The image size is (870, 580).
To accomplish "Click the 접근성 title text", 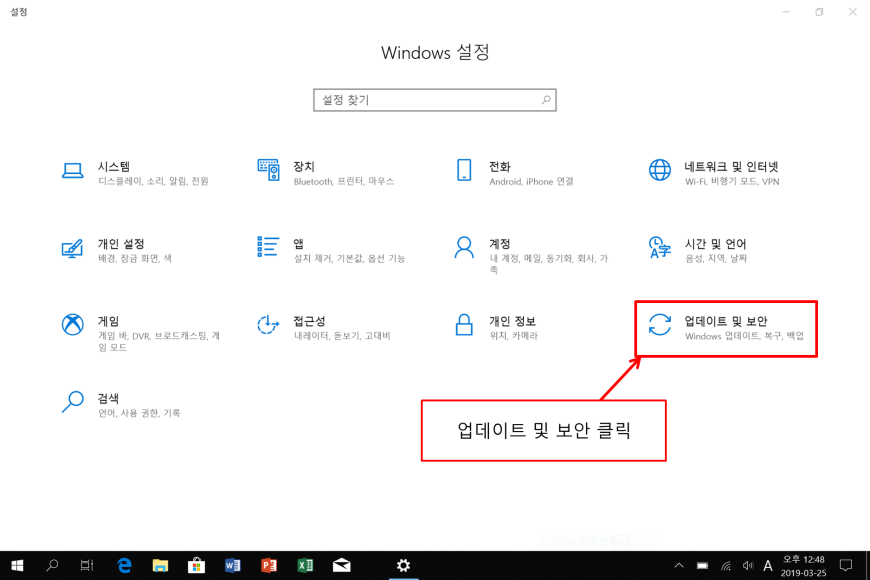I will [310, 321].
